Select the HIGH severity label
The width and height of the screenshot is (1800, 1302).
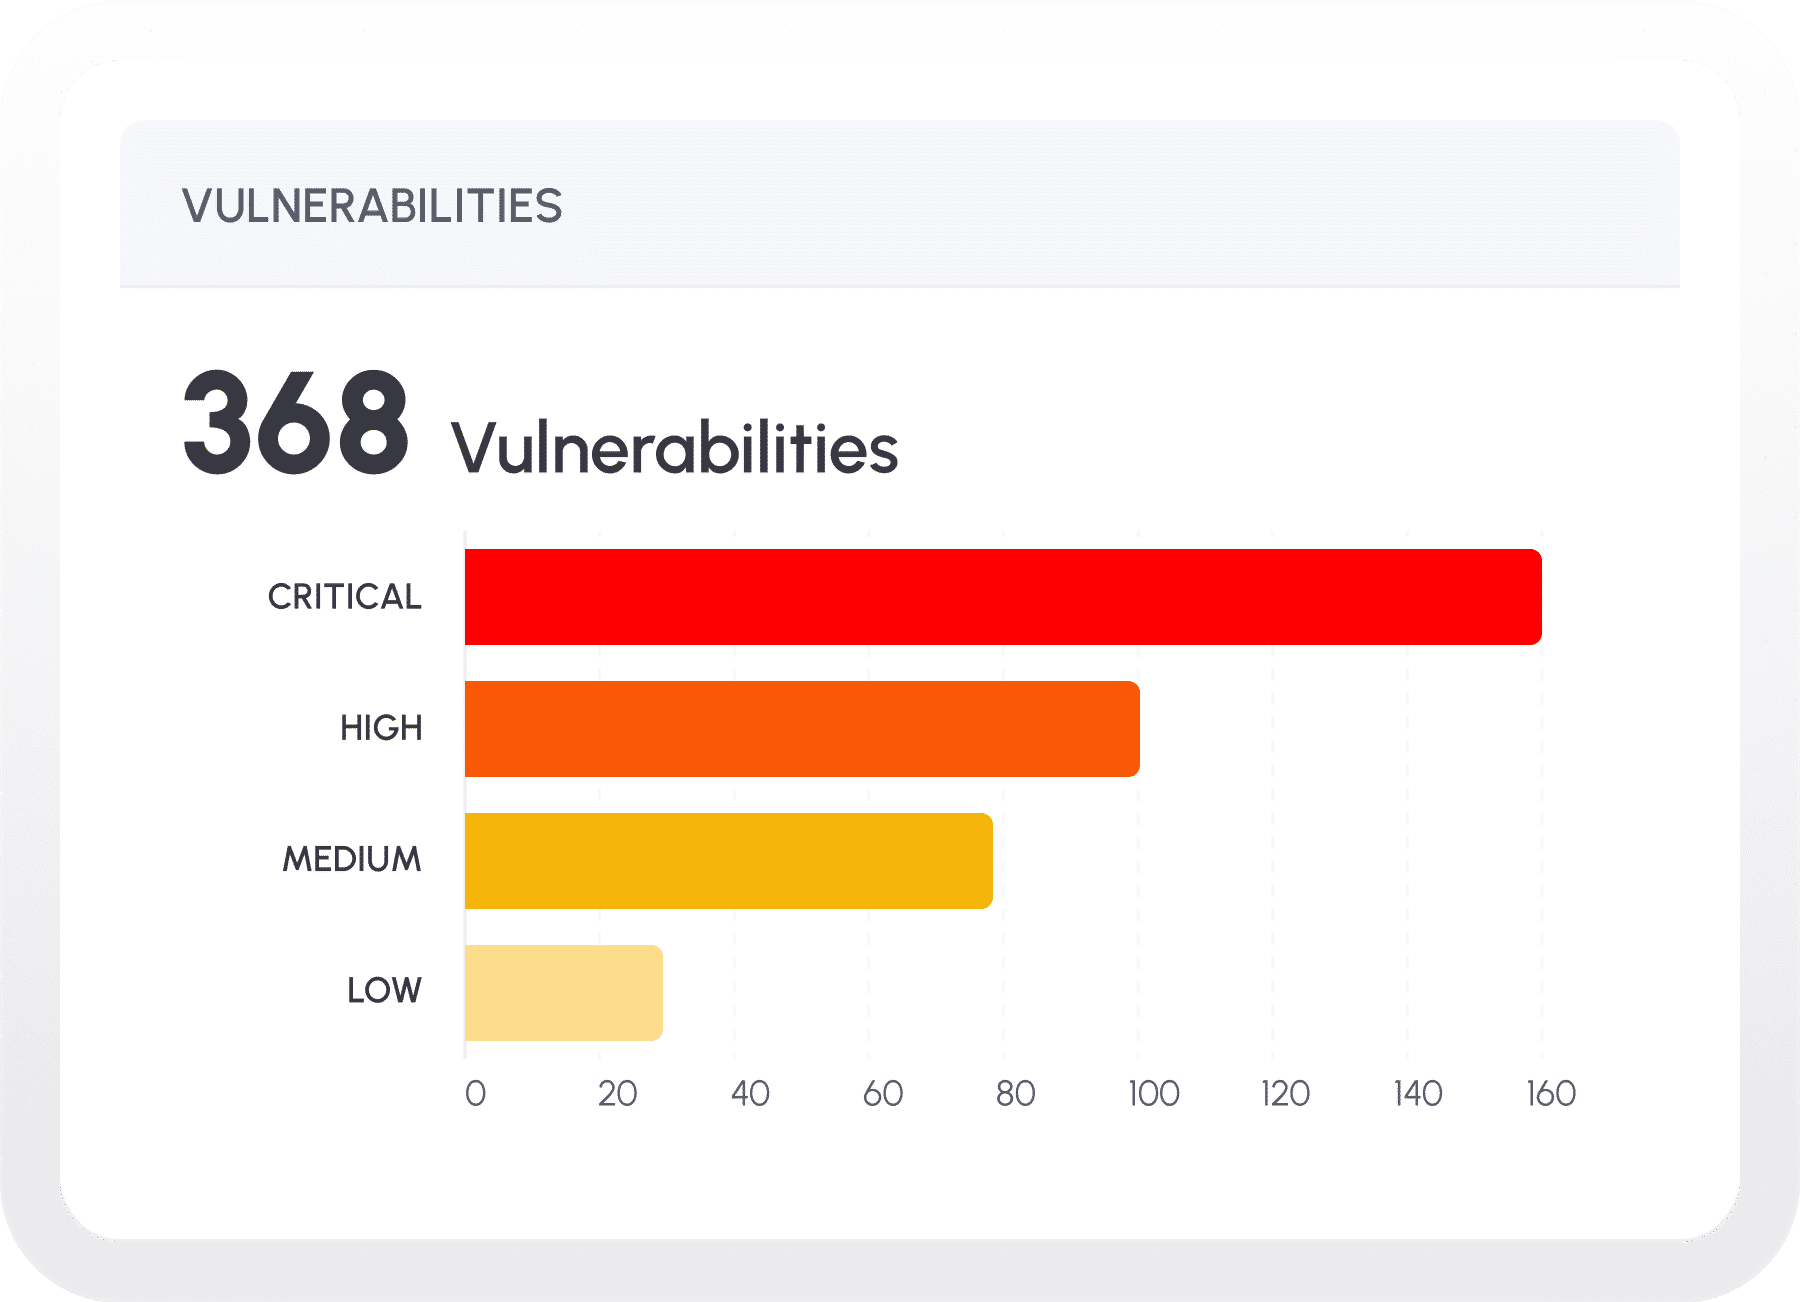click(381, 728)
